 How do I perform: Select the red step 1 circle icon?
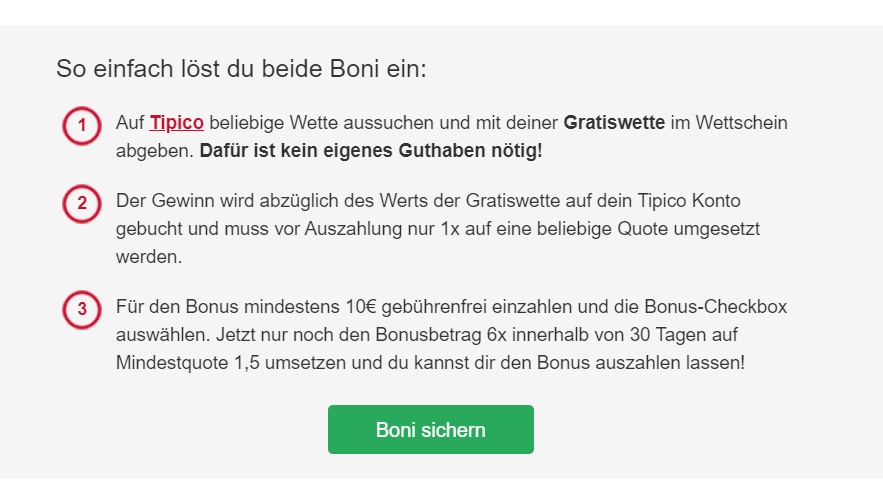[x=82, y=126]
